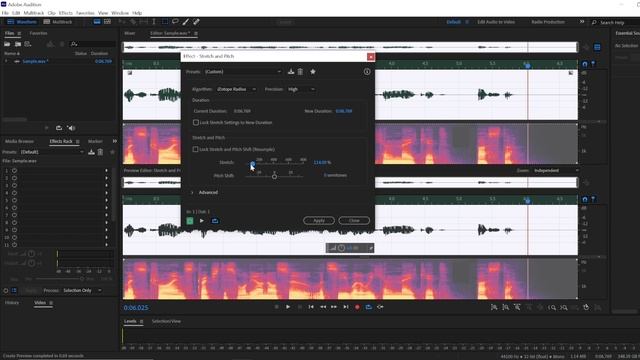Screen dimensions: 640x360
Task: Select the Spot Healing Brush tool
Action: tap(196, 22)
